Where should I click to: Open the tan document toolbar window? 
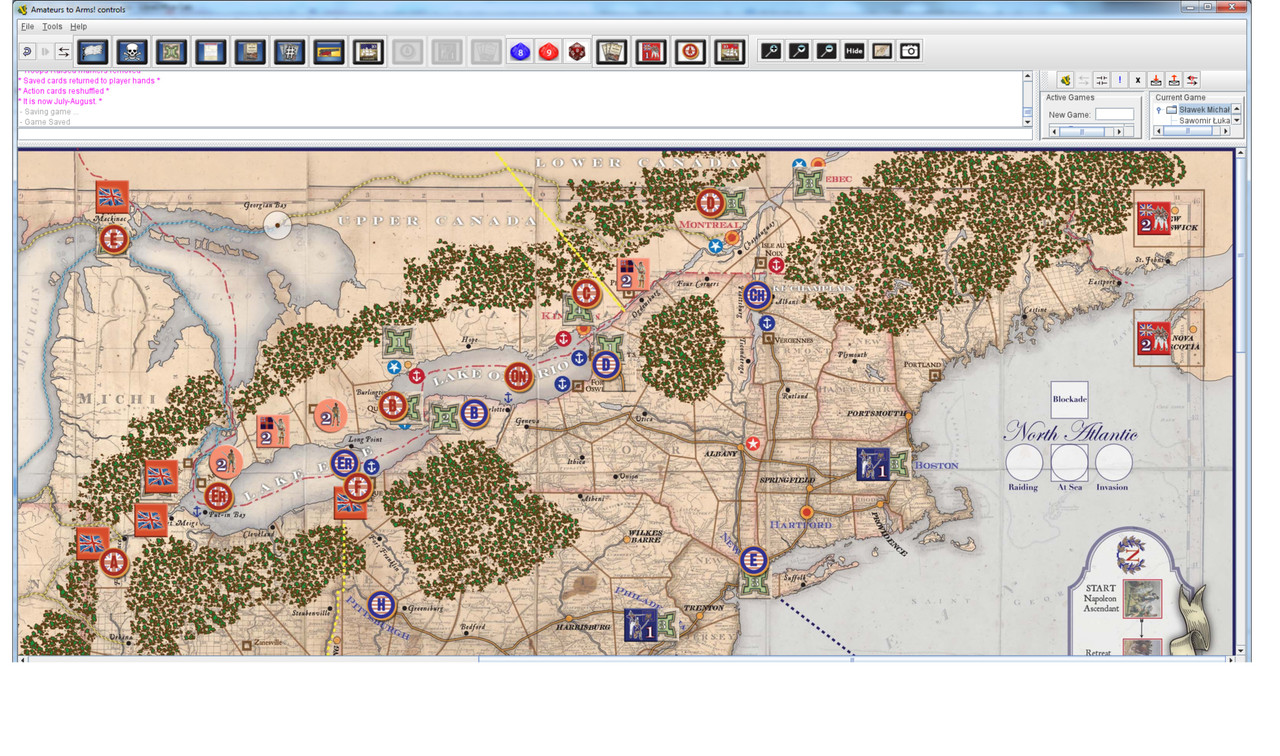pyautogui.click(x=250, y=51)
